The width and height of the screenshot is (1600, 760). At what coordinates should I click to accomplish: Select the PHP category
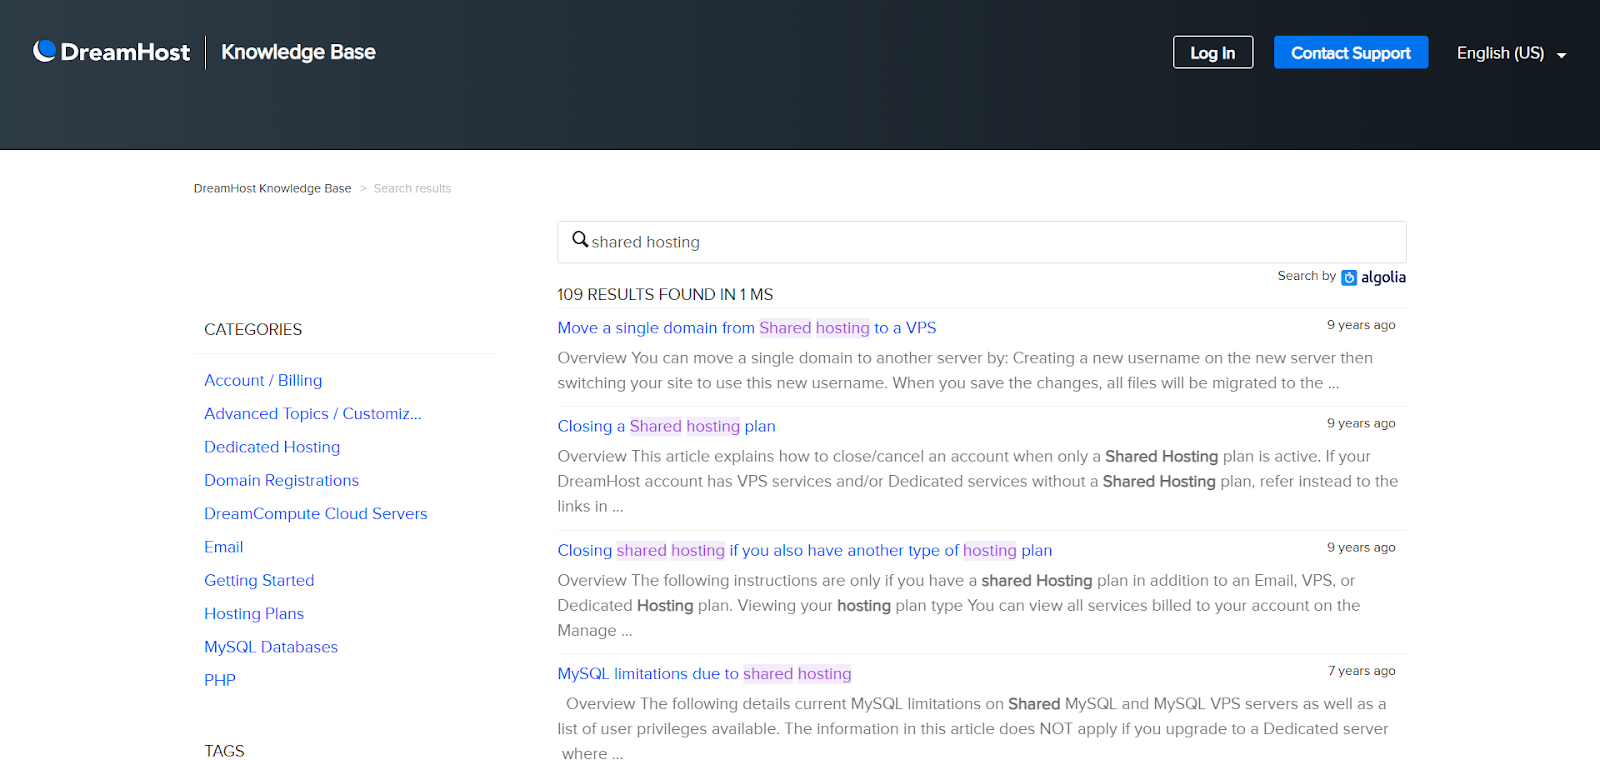pyautogui.click(x=220, y=680)
